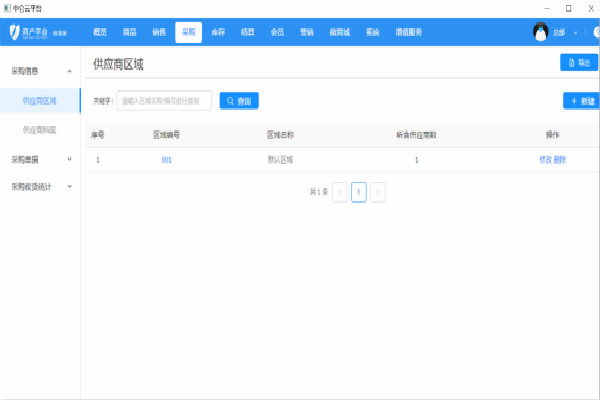This screenshot has width=600, height=400.
Task: Focus the keyword search input field
Action: [164, 101]
